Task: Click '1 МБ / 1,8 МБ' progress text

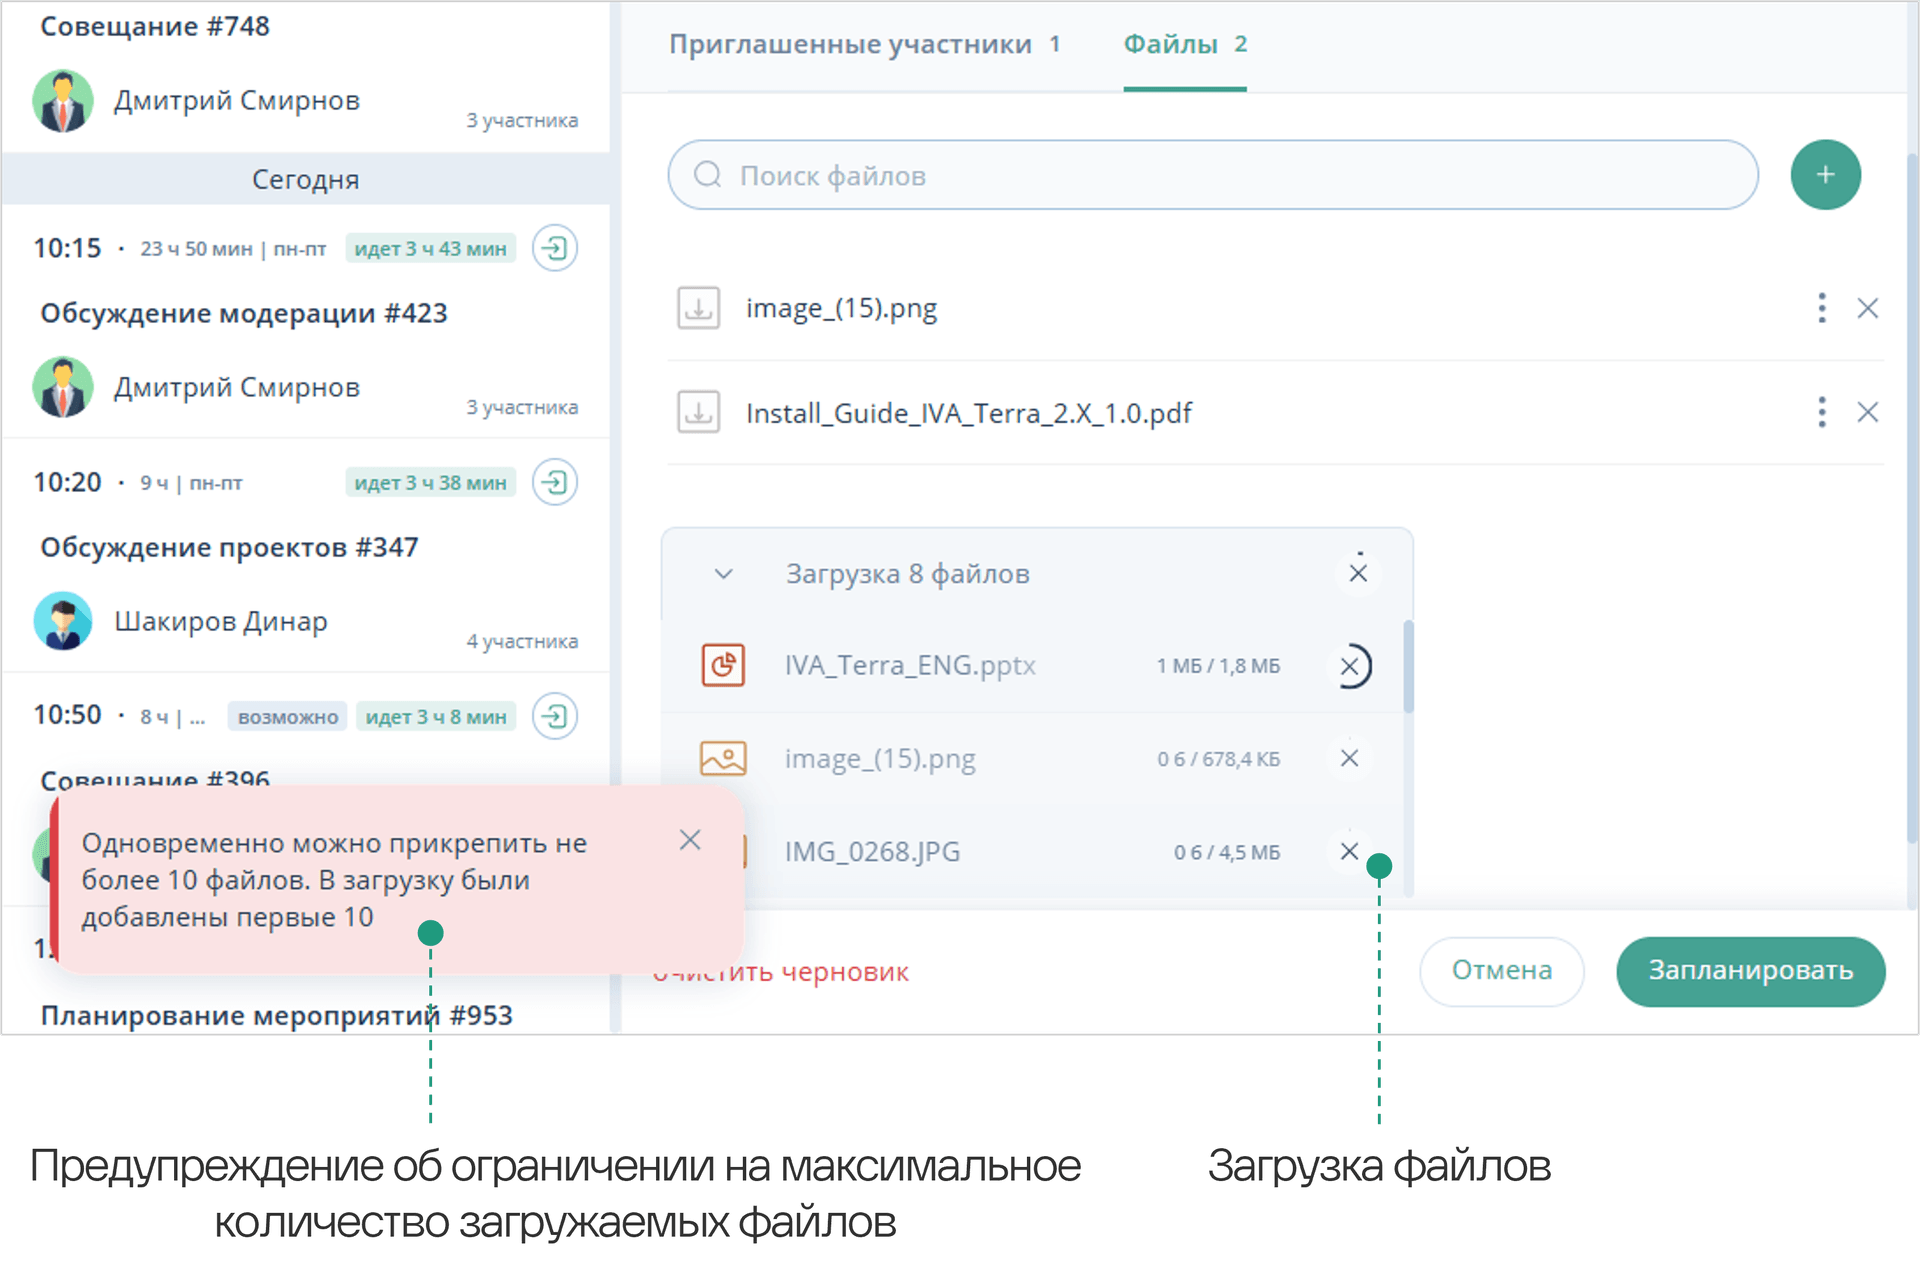Action: coord(1218,666)
